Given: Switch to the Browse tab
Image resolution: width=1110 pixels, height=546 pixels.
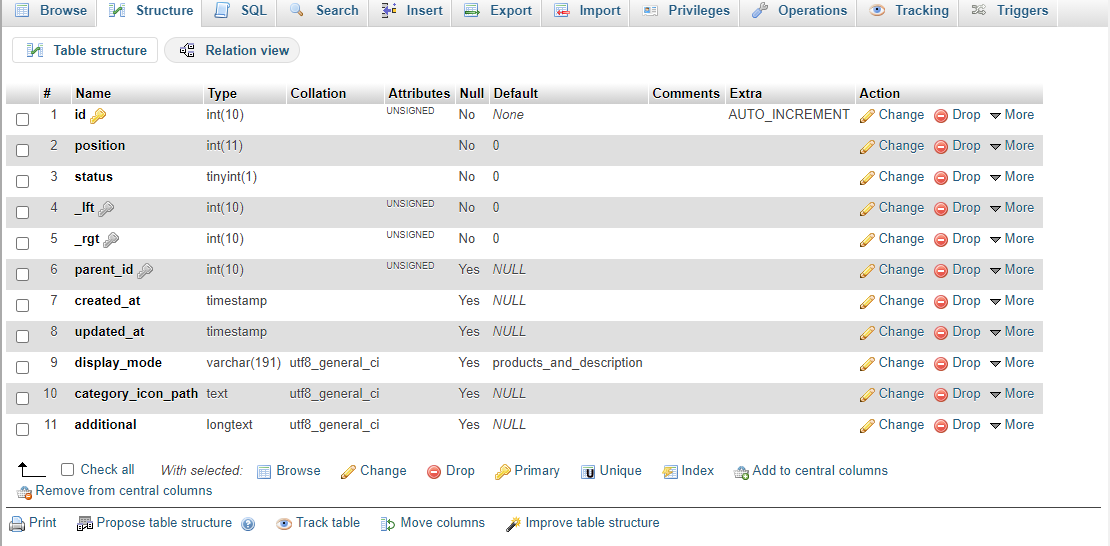Looking at the screenshot, I should 50,11.
